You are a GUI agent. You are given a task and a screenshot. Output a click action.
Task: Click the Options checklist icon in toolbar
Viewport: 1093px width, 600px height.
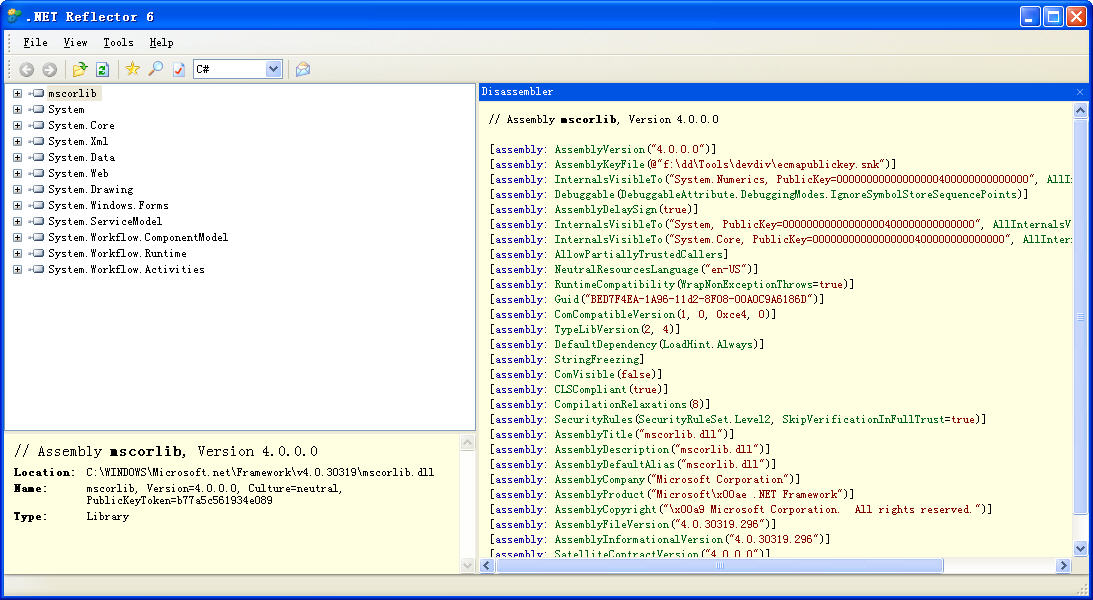(x=178, y=69)
